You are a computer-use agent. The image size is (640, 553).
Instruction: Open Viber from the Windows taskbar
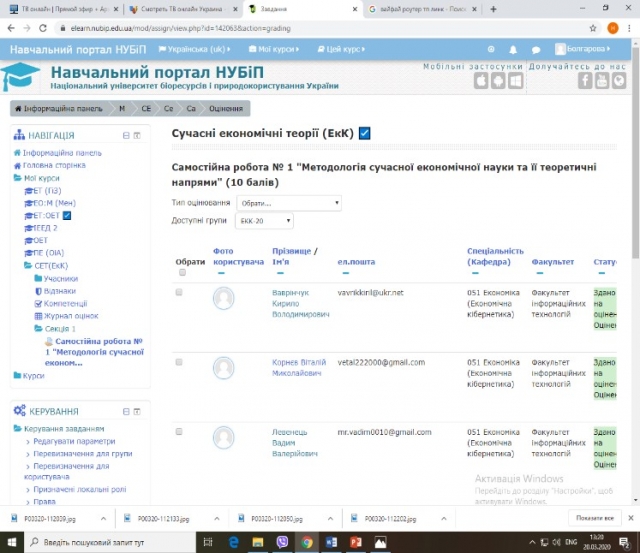[282, 541]
